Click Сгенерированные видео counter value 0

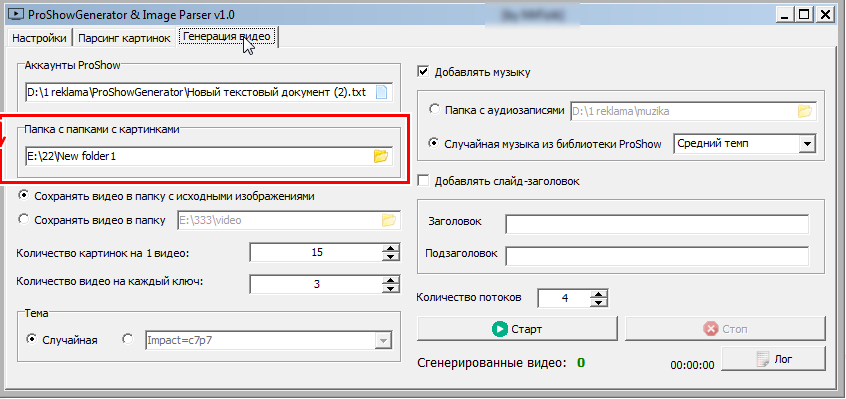[581, 362]
